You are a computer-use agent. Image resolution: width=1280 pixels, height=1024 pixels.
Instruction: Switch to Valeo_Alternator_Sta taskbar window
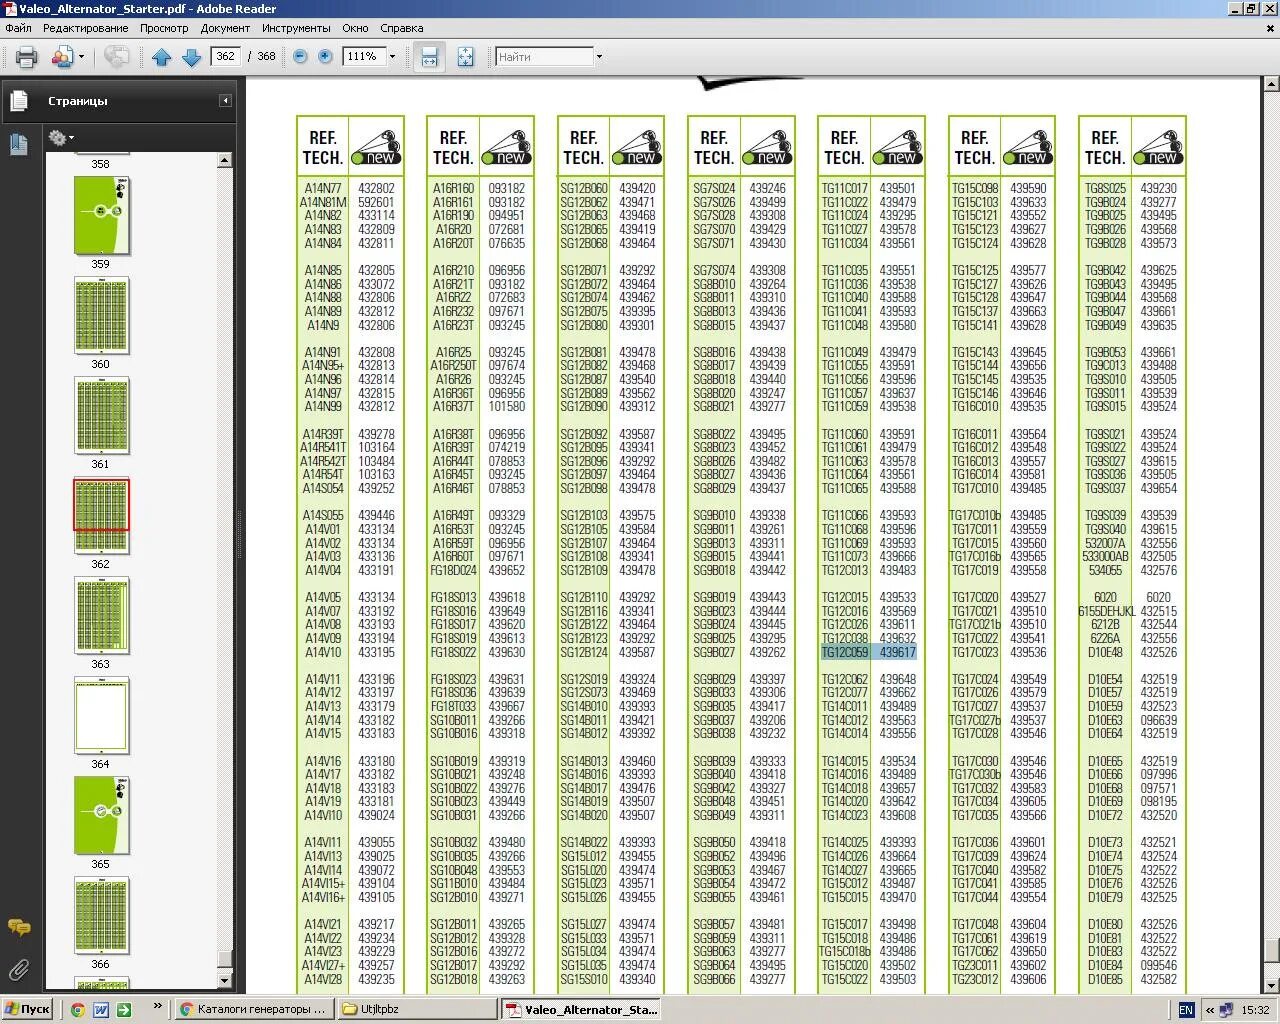[x=582, y=1009]
